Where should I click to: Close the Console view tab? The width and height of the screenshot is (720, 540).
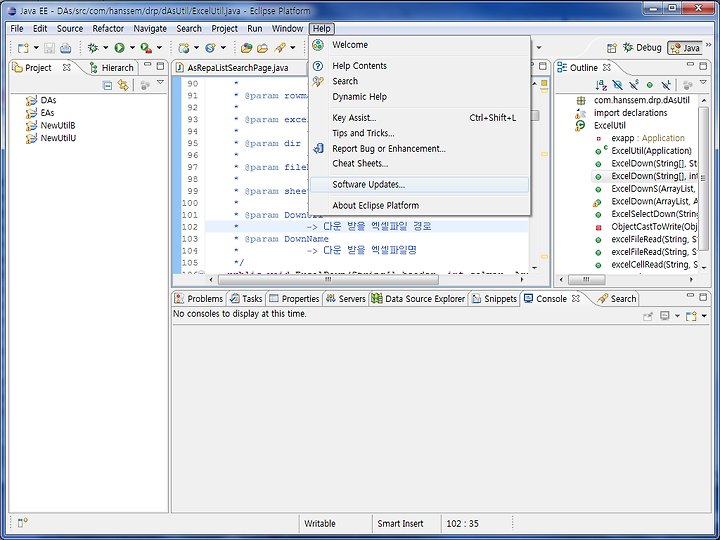[576, 298]
